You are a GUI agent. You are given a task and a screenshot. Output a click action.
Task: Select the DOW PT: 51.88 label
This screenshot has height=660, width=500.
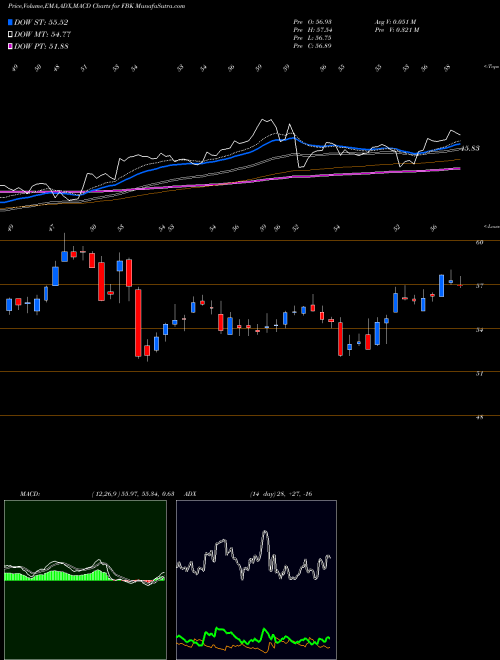(x=41, y=46)
